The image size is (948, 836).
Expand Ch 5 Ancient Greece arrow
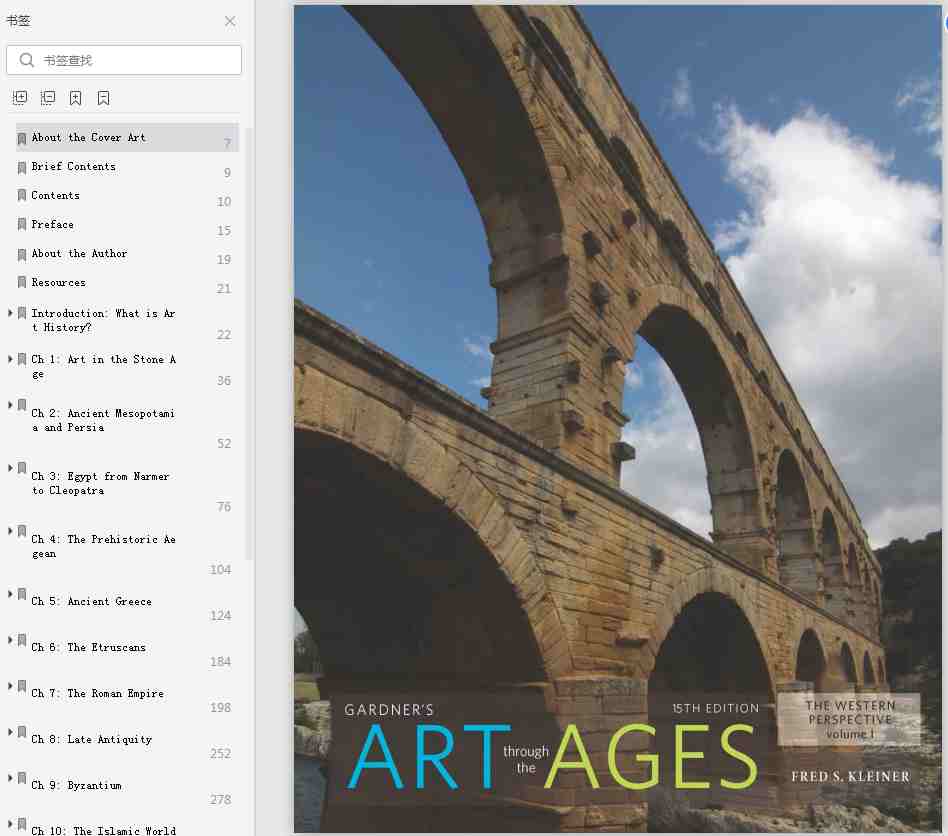pyautogui.click(x=10, y=594)
